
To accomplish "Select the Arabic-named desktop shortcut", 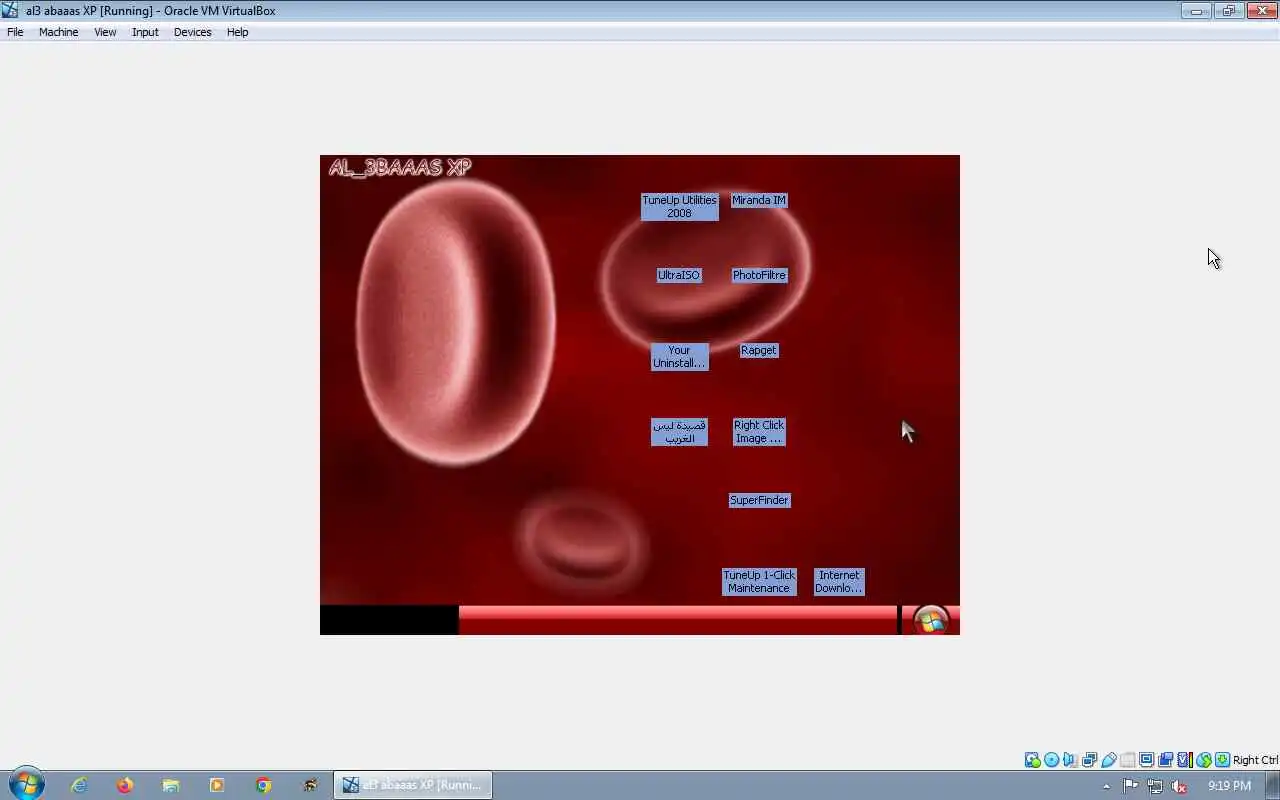I will point(679,432).
